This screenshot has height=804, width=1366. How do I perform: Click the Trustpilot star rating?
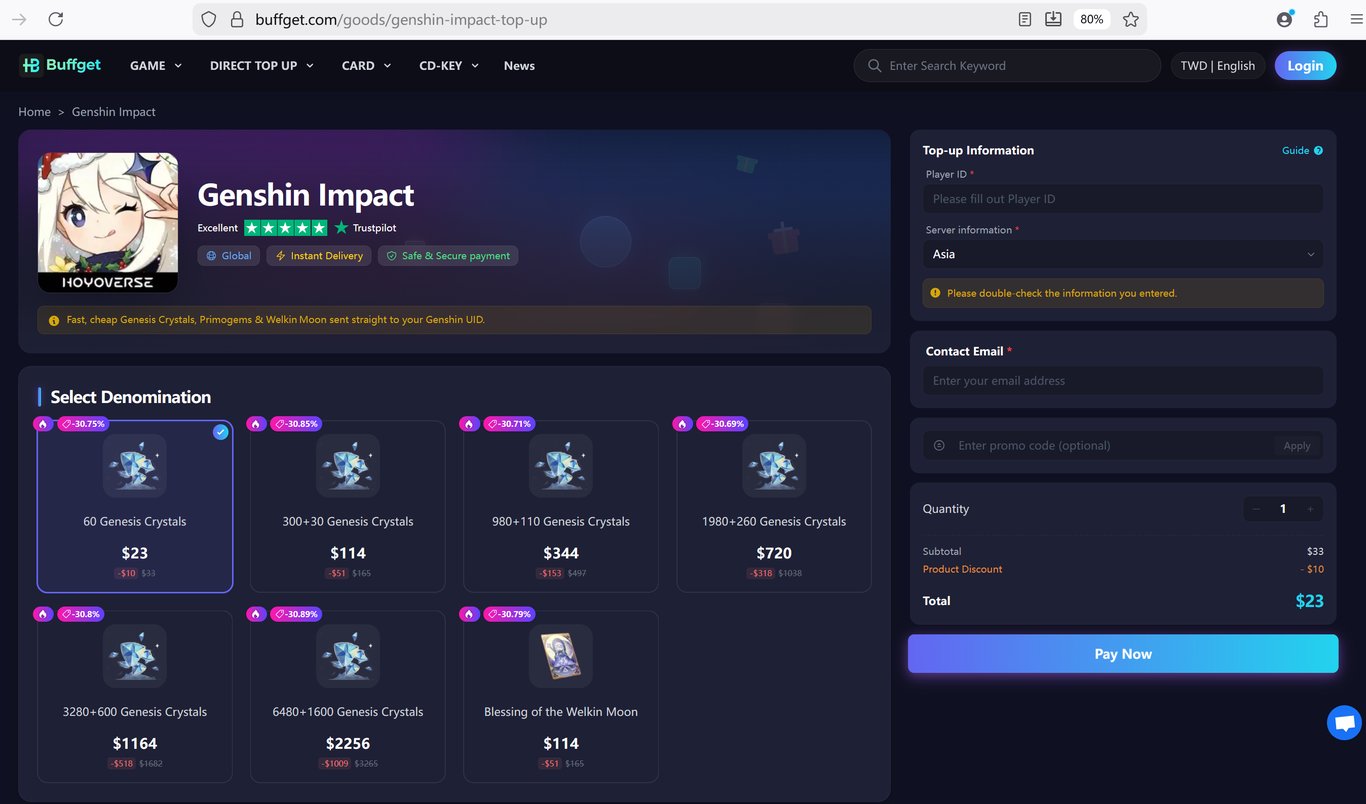(x=285, y=227)
